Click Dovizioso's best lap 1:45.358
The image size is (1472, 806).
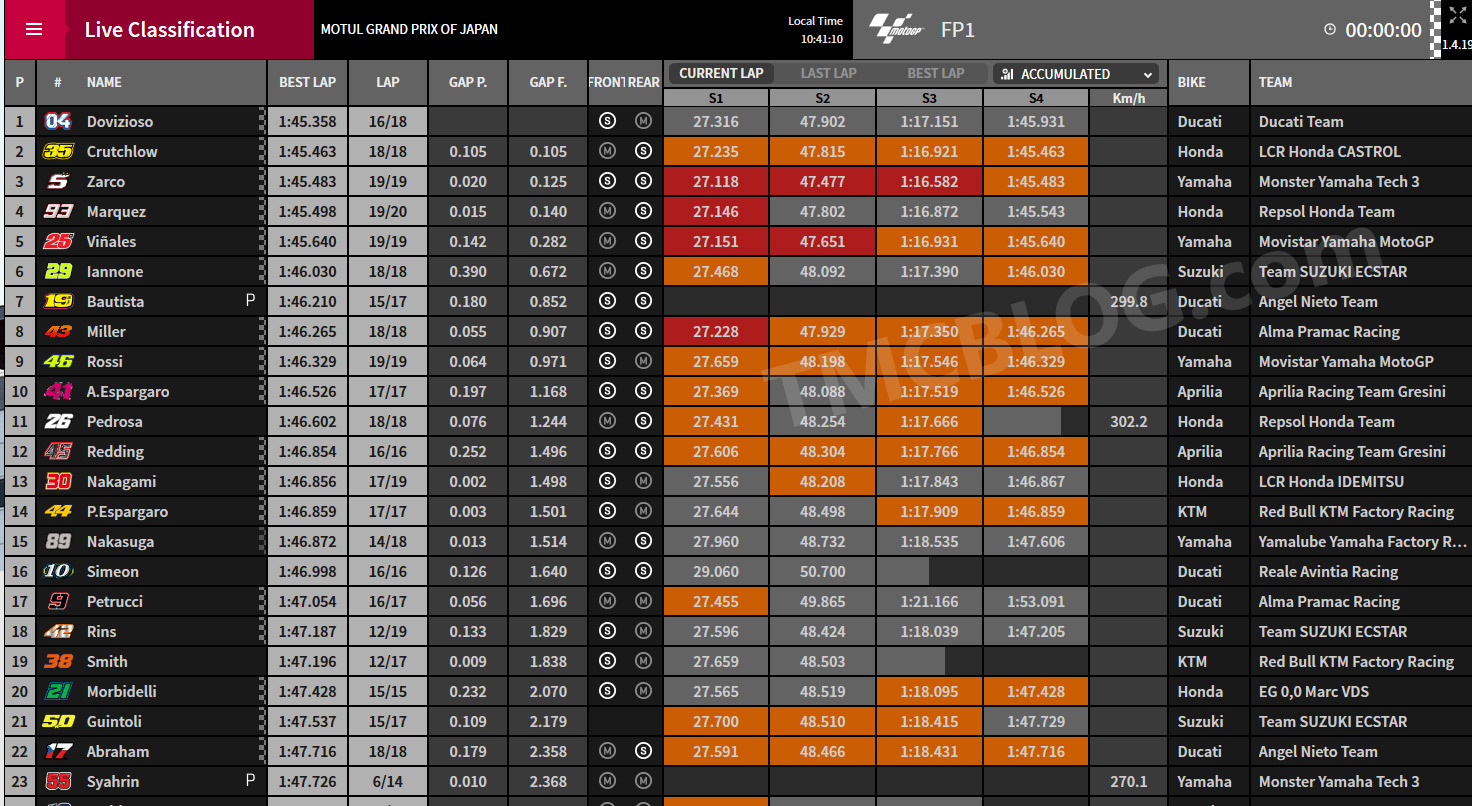[308, 121]
